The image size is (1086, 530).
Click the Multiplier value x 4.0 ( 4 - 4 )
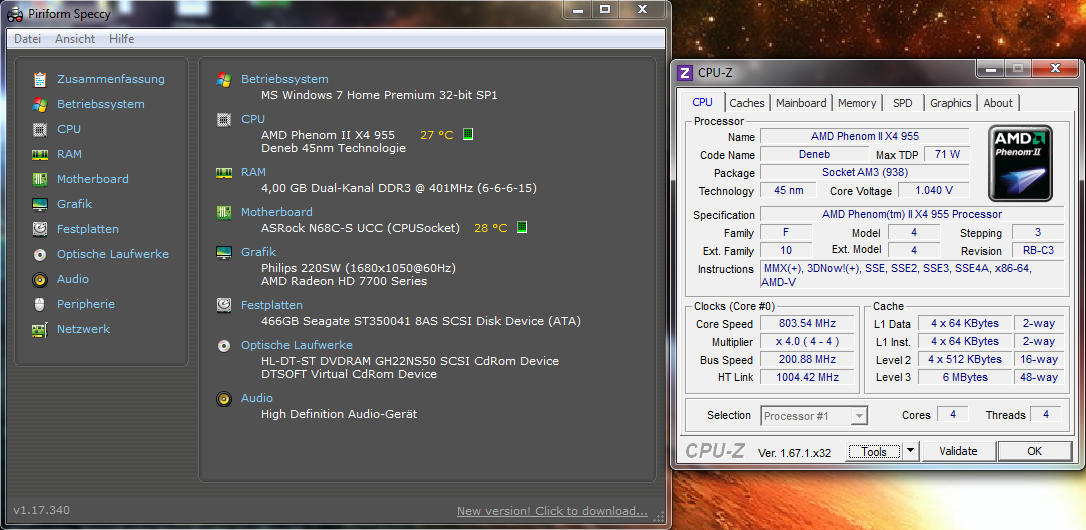(x=809, y=342)
